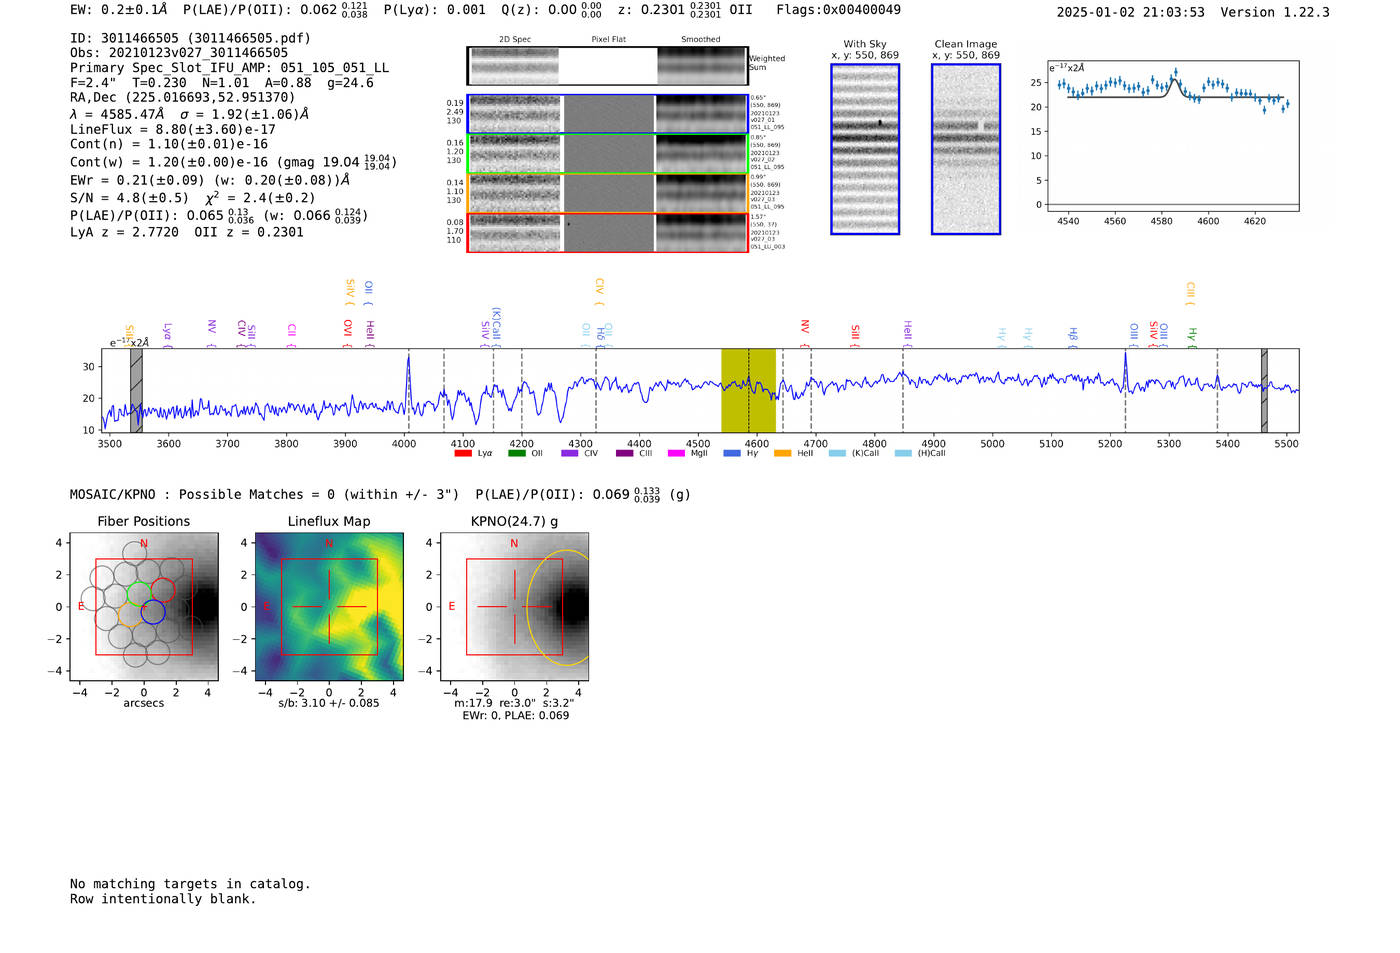
Task: Click the dark purple CIII legend swatch
Action: (624, 454)
